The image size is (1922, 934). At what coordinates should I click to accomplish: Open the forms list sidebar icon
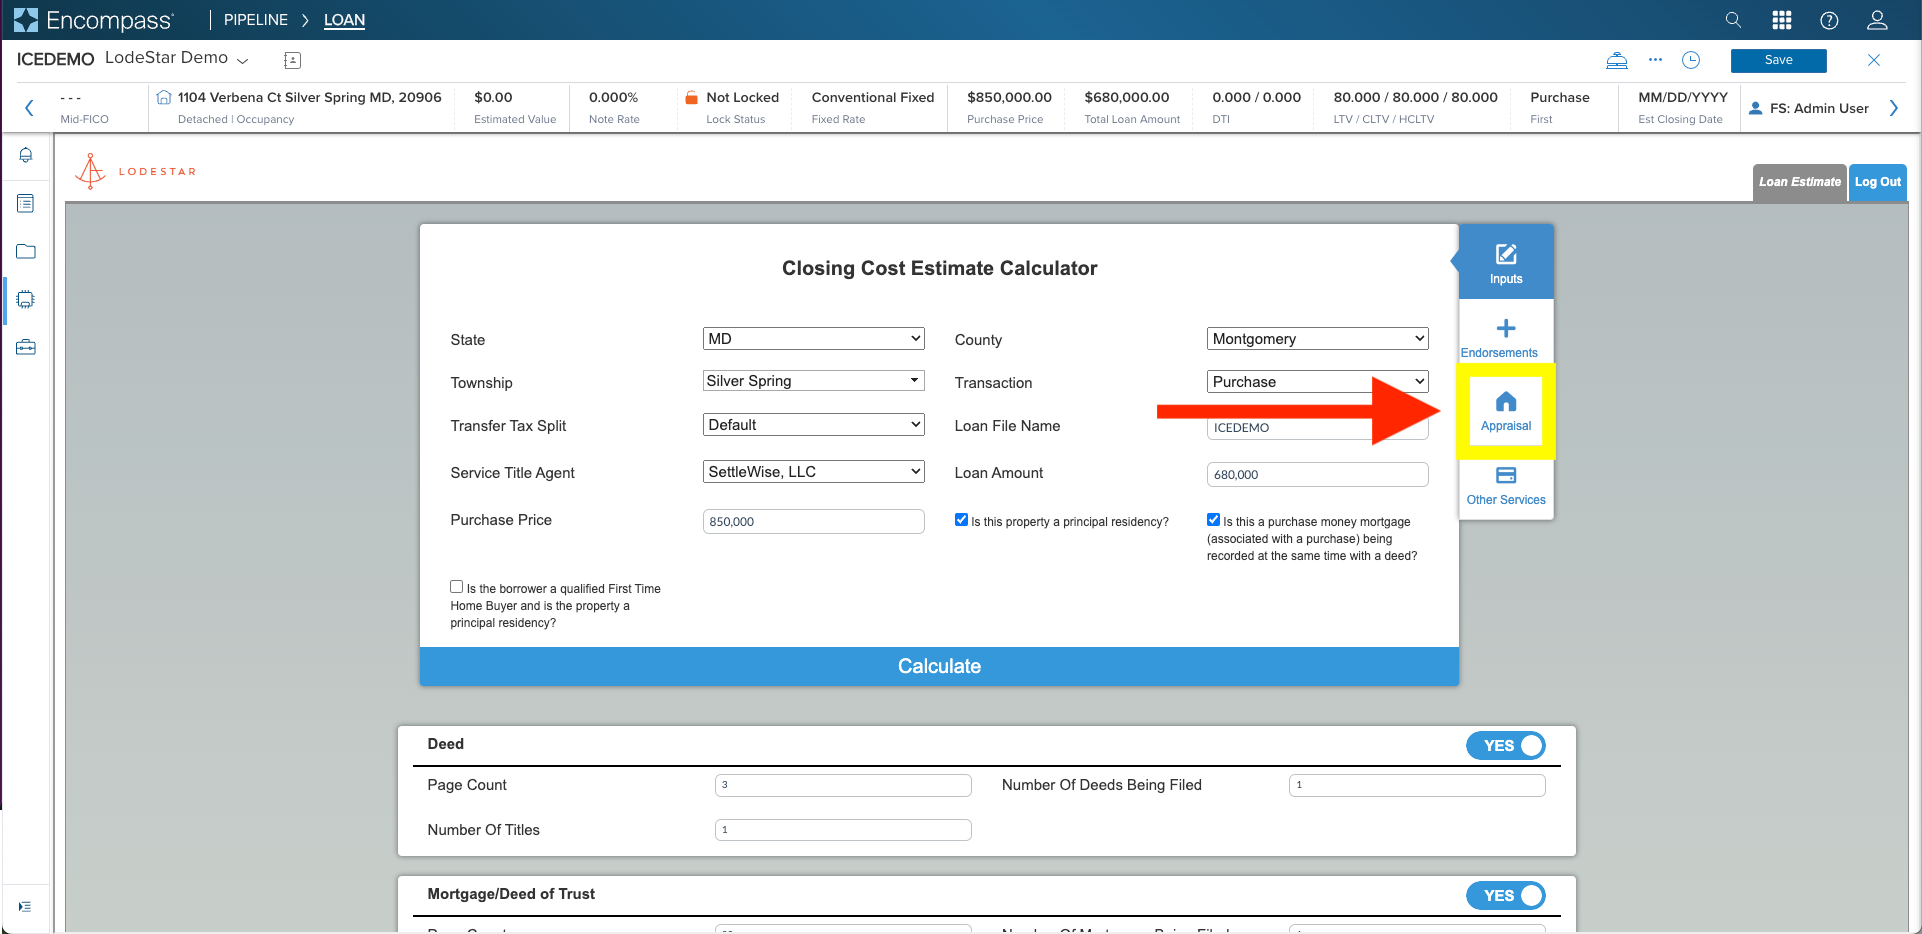coord(26,203)
